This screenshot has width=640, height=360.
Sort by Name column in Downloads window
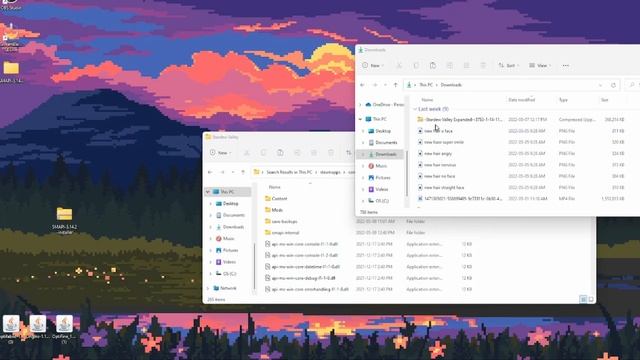(x=427, y=100)
